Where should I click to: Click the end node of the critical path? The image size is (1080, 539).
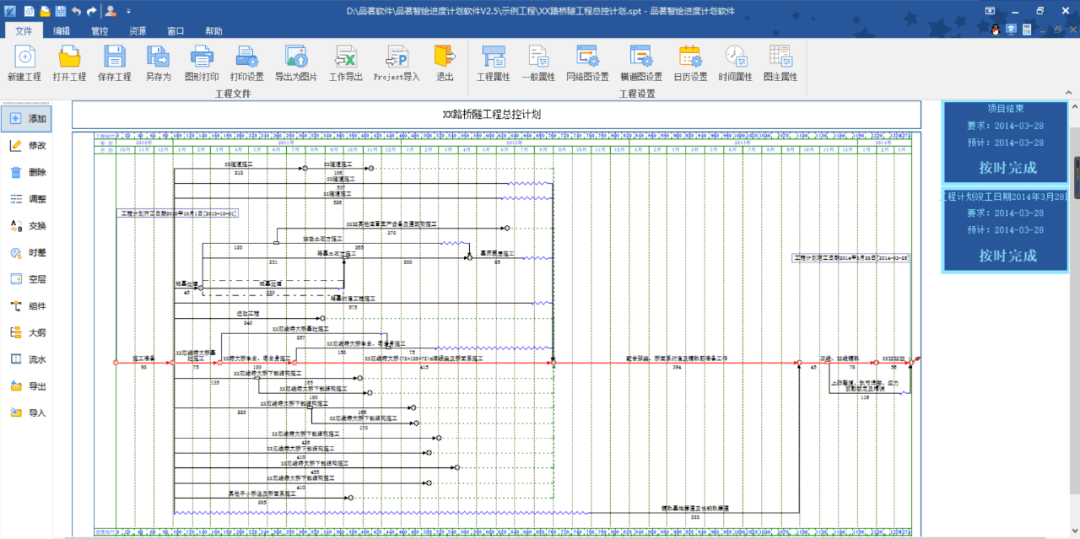911,362
